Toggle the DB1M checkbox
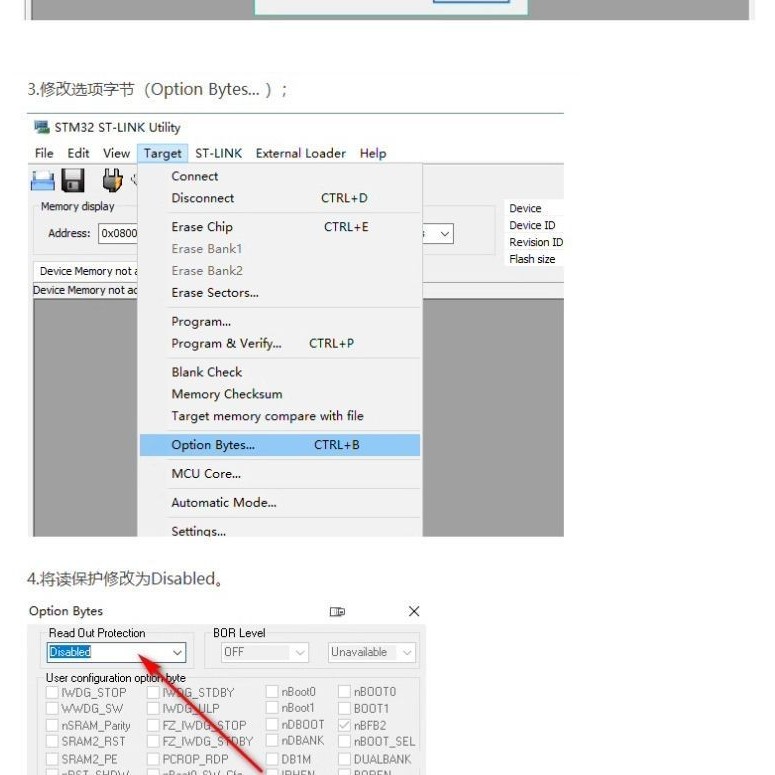Viewport: 775px width, 775px height. tap(272, 759)
